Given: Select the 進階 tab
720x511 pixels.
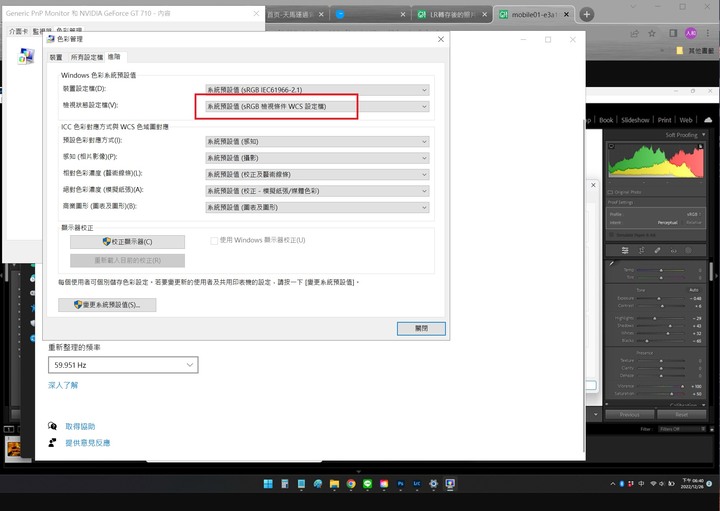Looking at the screenshot, I should coord(114,56).
